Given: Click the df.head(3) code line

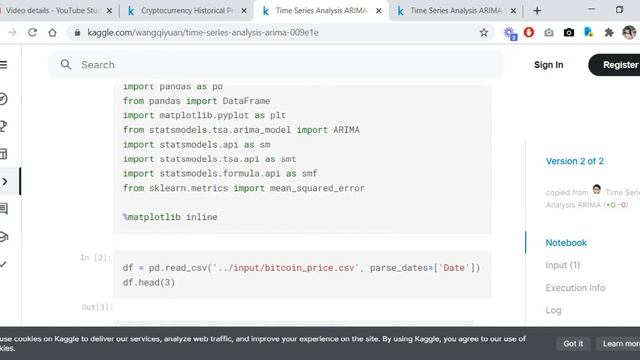Looking at the screenshot, I should pyautogui.click(x=149, y=282).
